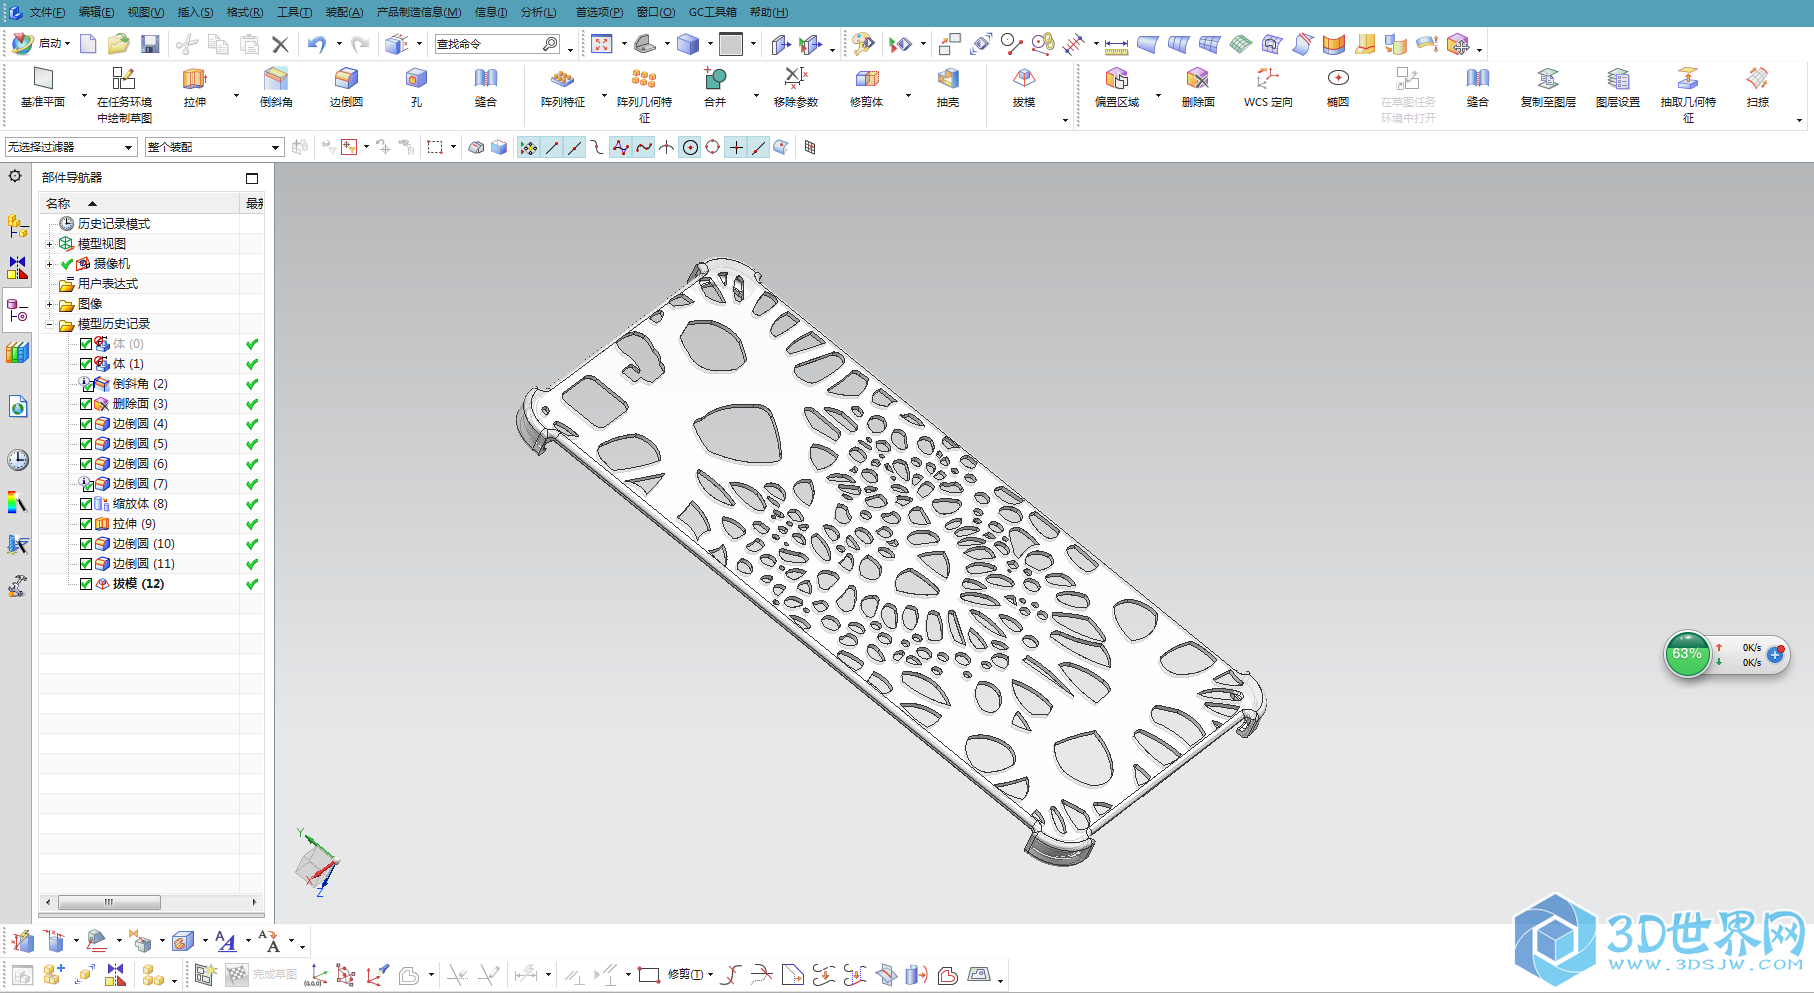
Task: Click the Datum Plane (基准平面) tool
Action: tap(42, 87)
